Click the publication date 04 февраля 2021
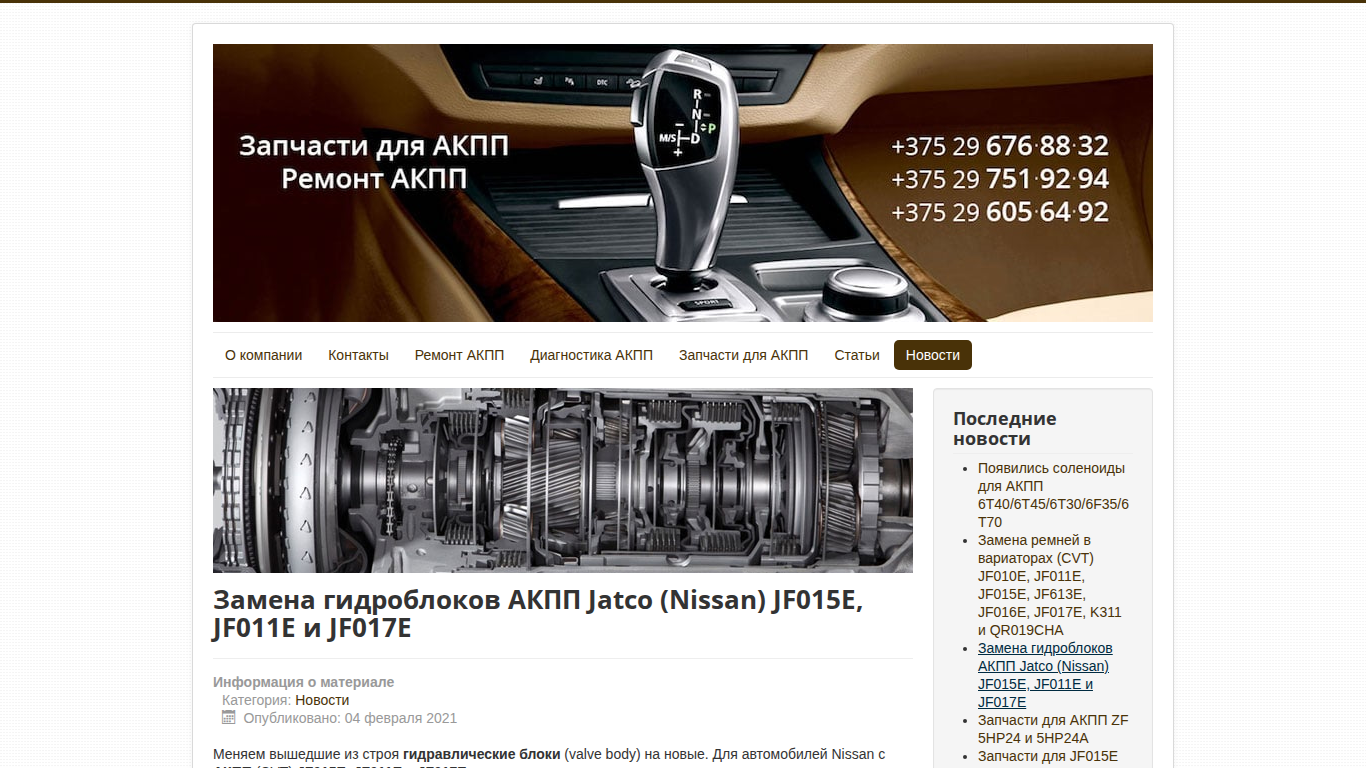 point(401,718)
